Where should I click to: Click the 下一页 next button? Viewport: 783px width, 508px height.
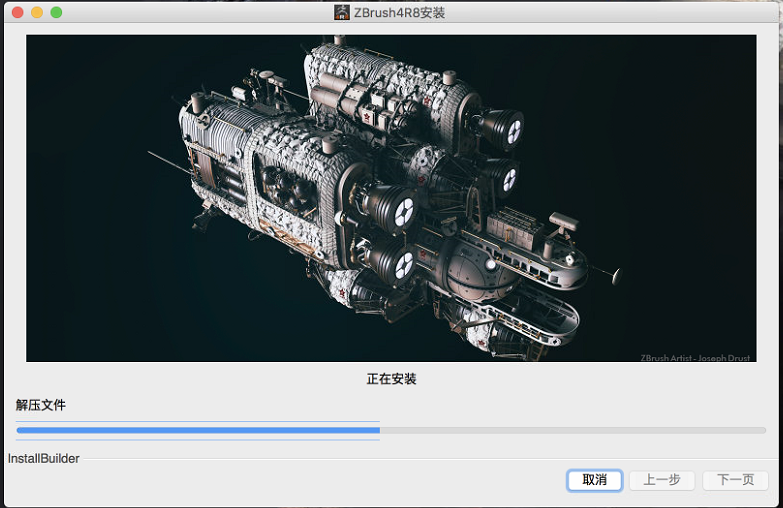(x=735, y=480)
